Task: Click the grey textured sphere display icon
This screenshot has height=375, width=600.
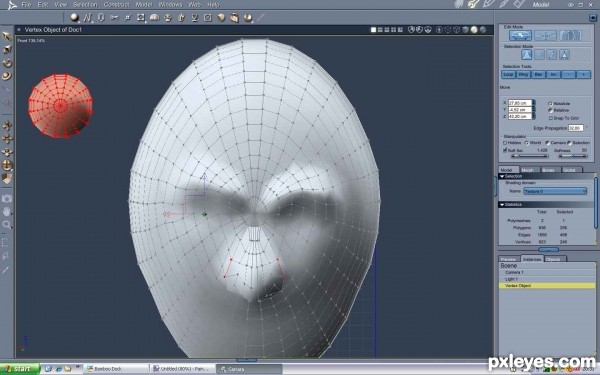Action: click(483, 30)
